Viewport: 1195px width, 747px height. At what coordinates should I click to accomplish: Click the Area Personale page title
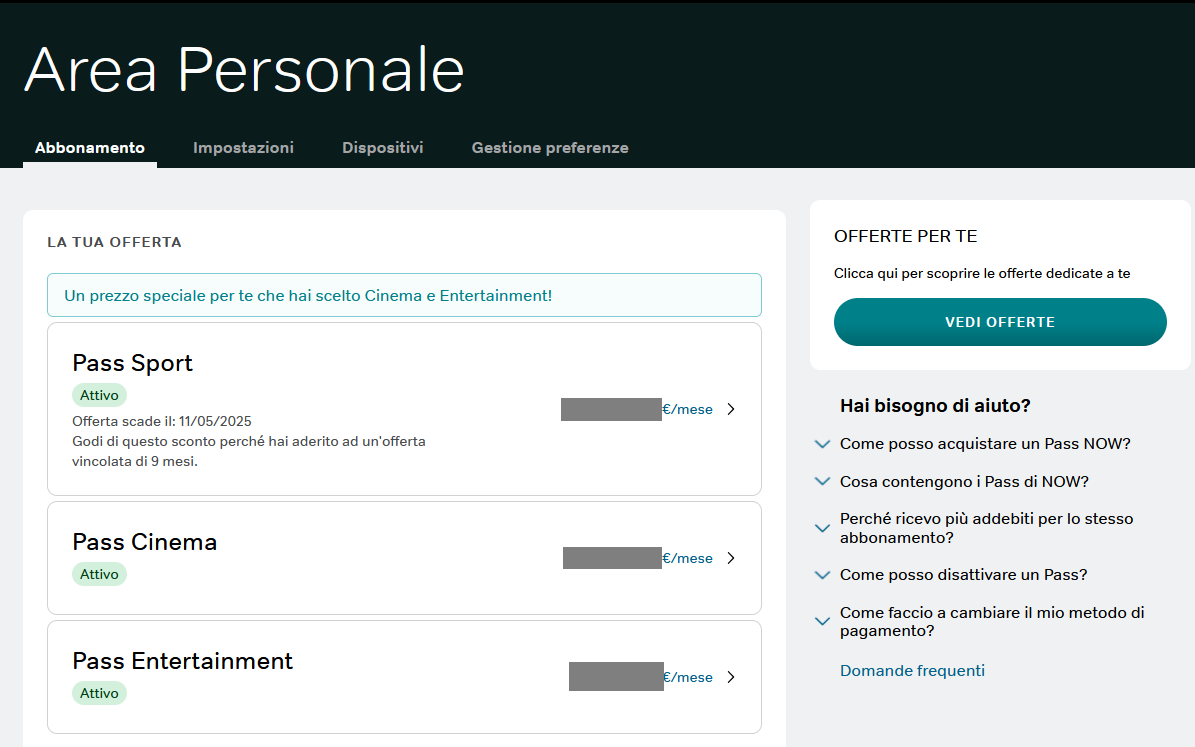pos(244,69)
